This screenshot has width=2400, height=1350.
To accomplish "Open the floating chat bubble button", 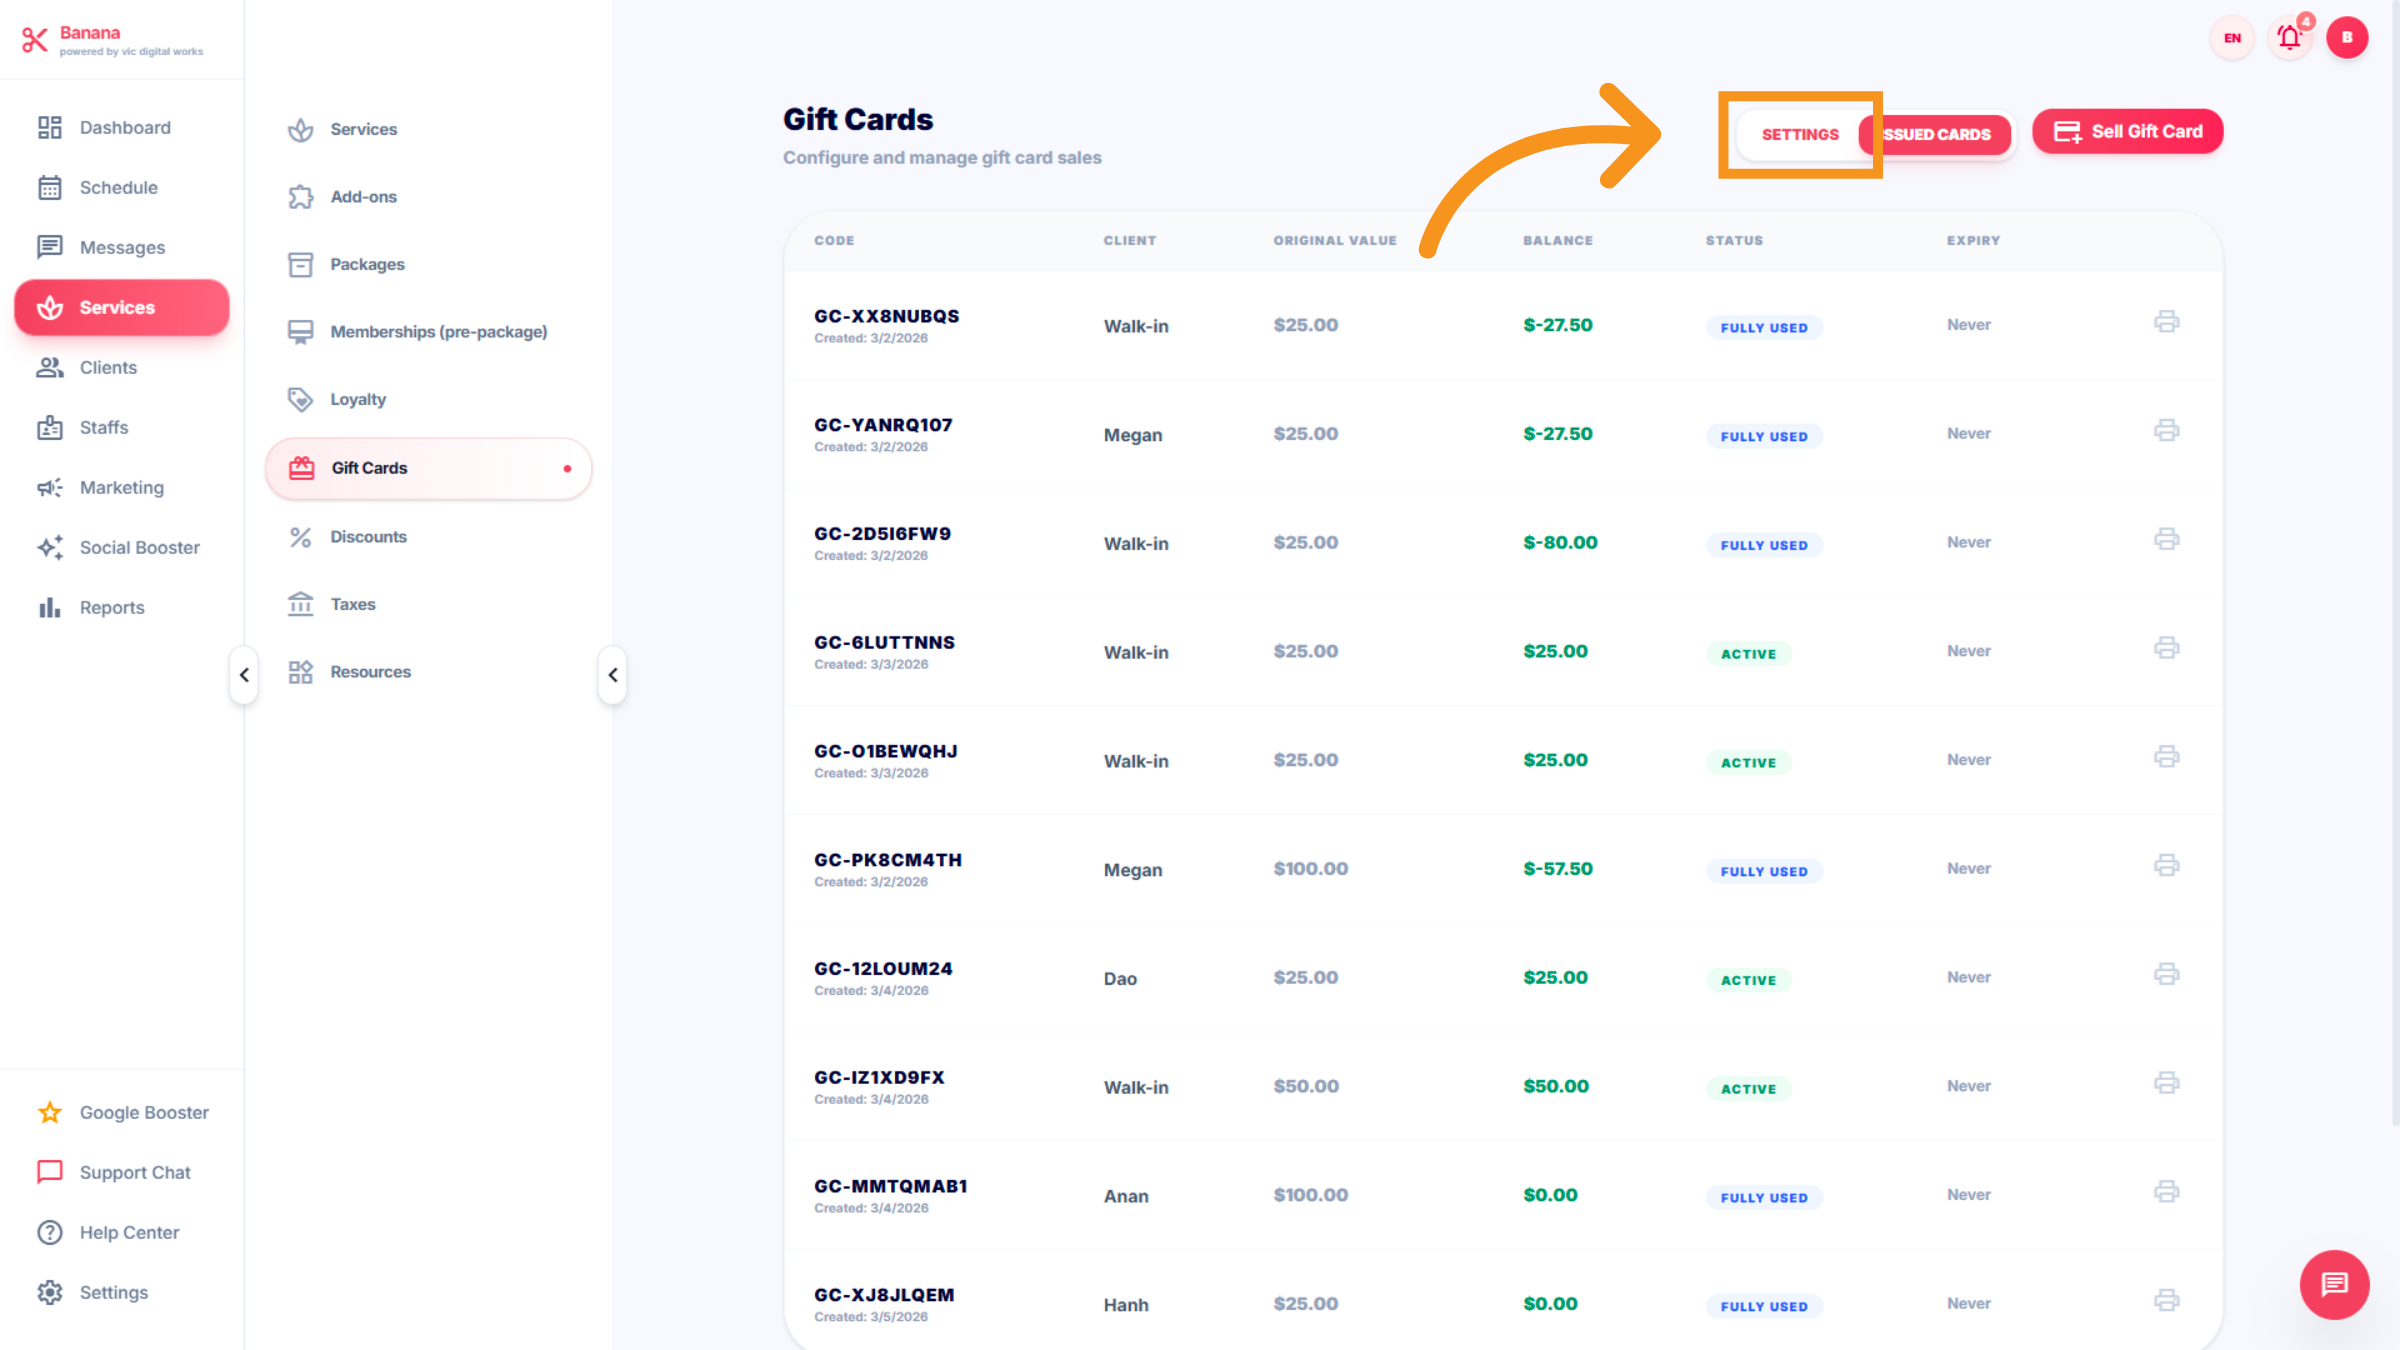I will (x=2334, y=1284).
